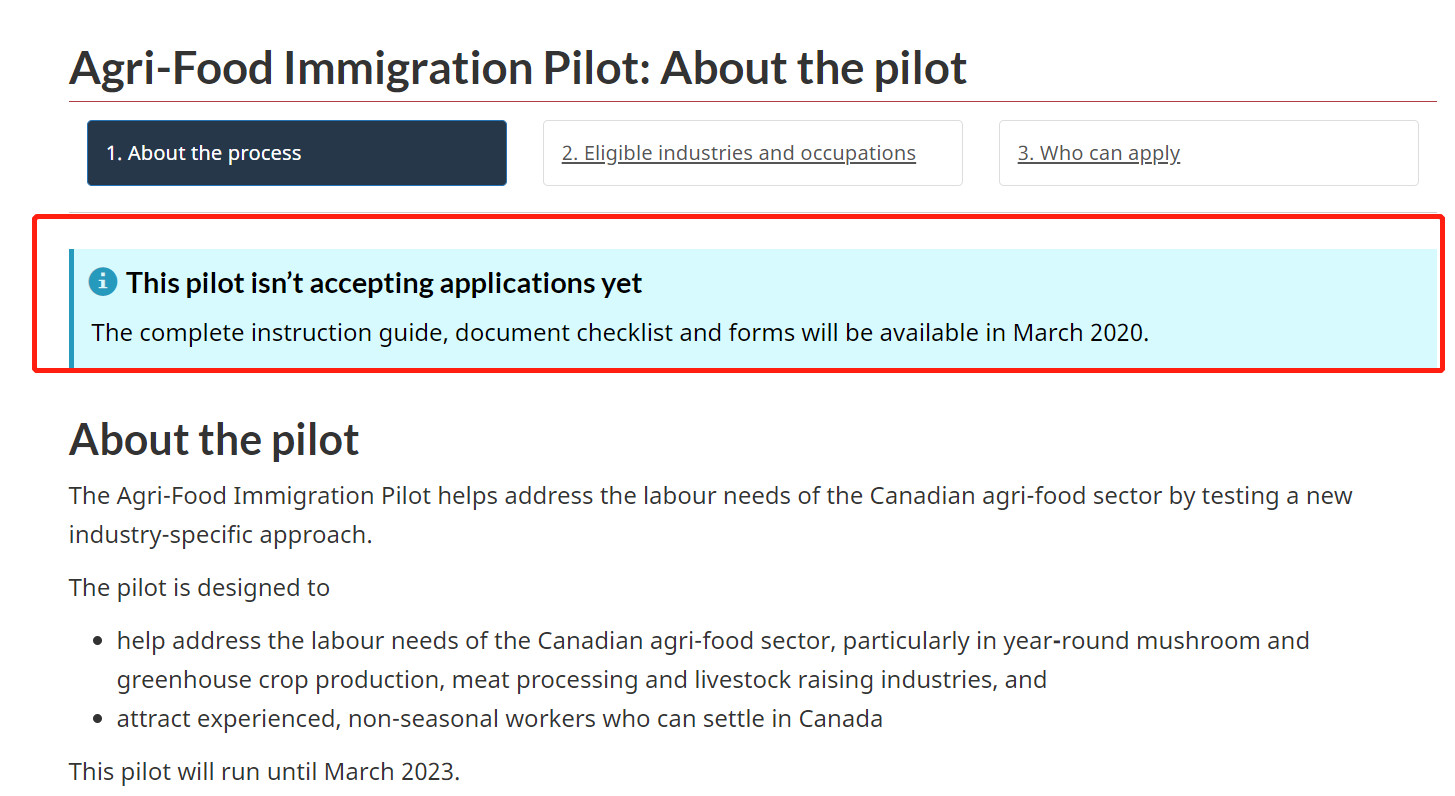The height and width of the screenshot is (796, 1455).
Task: Click the paragraph starting "The Agri-Food Immigration Pilot helps"
Action: (x=710, y=496)
